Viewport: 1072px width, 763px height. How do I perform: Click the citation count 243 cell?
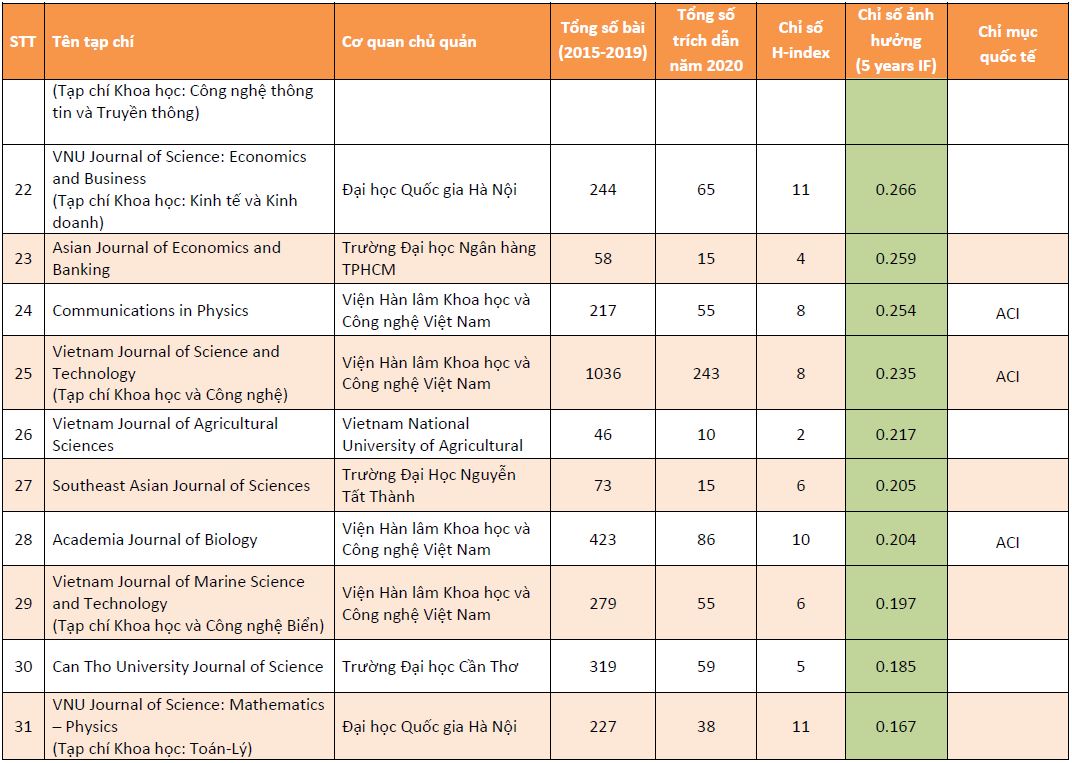pos(706,373)
